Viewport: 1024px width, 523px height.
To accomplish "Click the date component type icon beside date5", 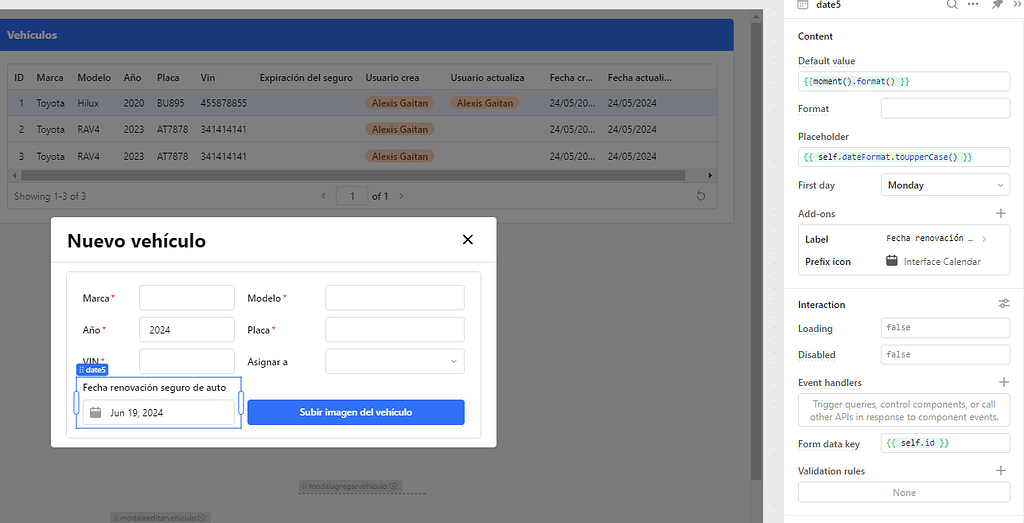I will pos(803,5).
